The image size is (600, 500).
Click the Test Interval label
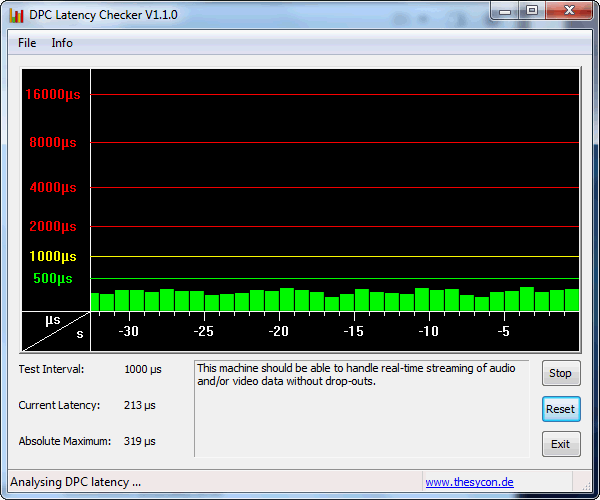51,369
